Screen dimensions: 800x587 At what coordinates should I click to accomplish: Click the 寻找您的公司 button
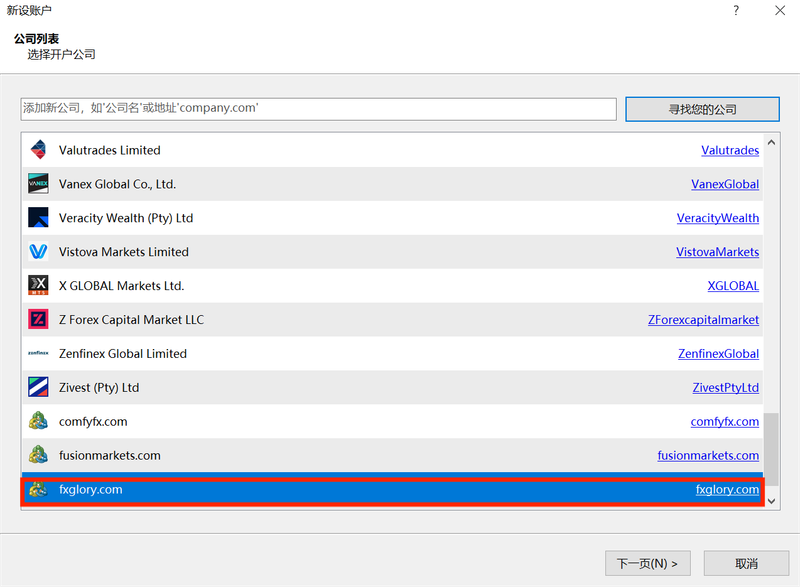tap(702, 109)
